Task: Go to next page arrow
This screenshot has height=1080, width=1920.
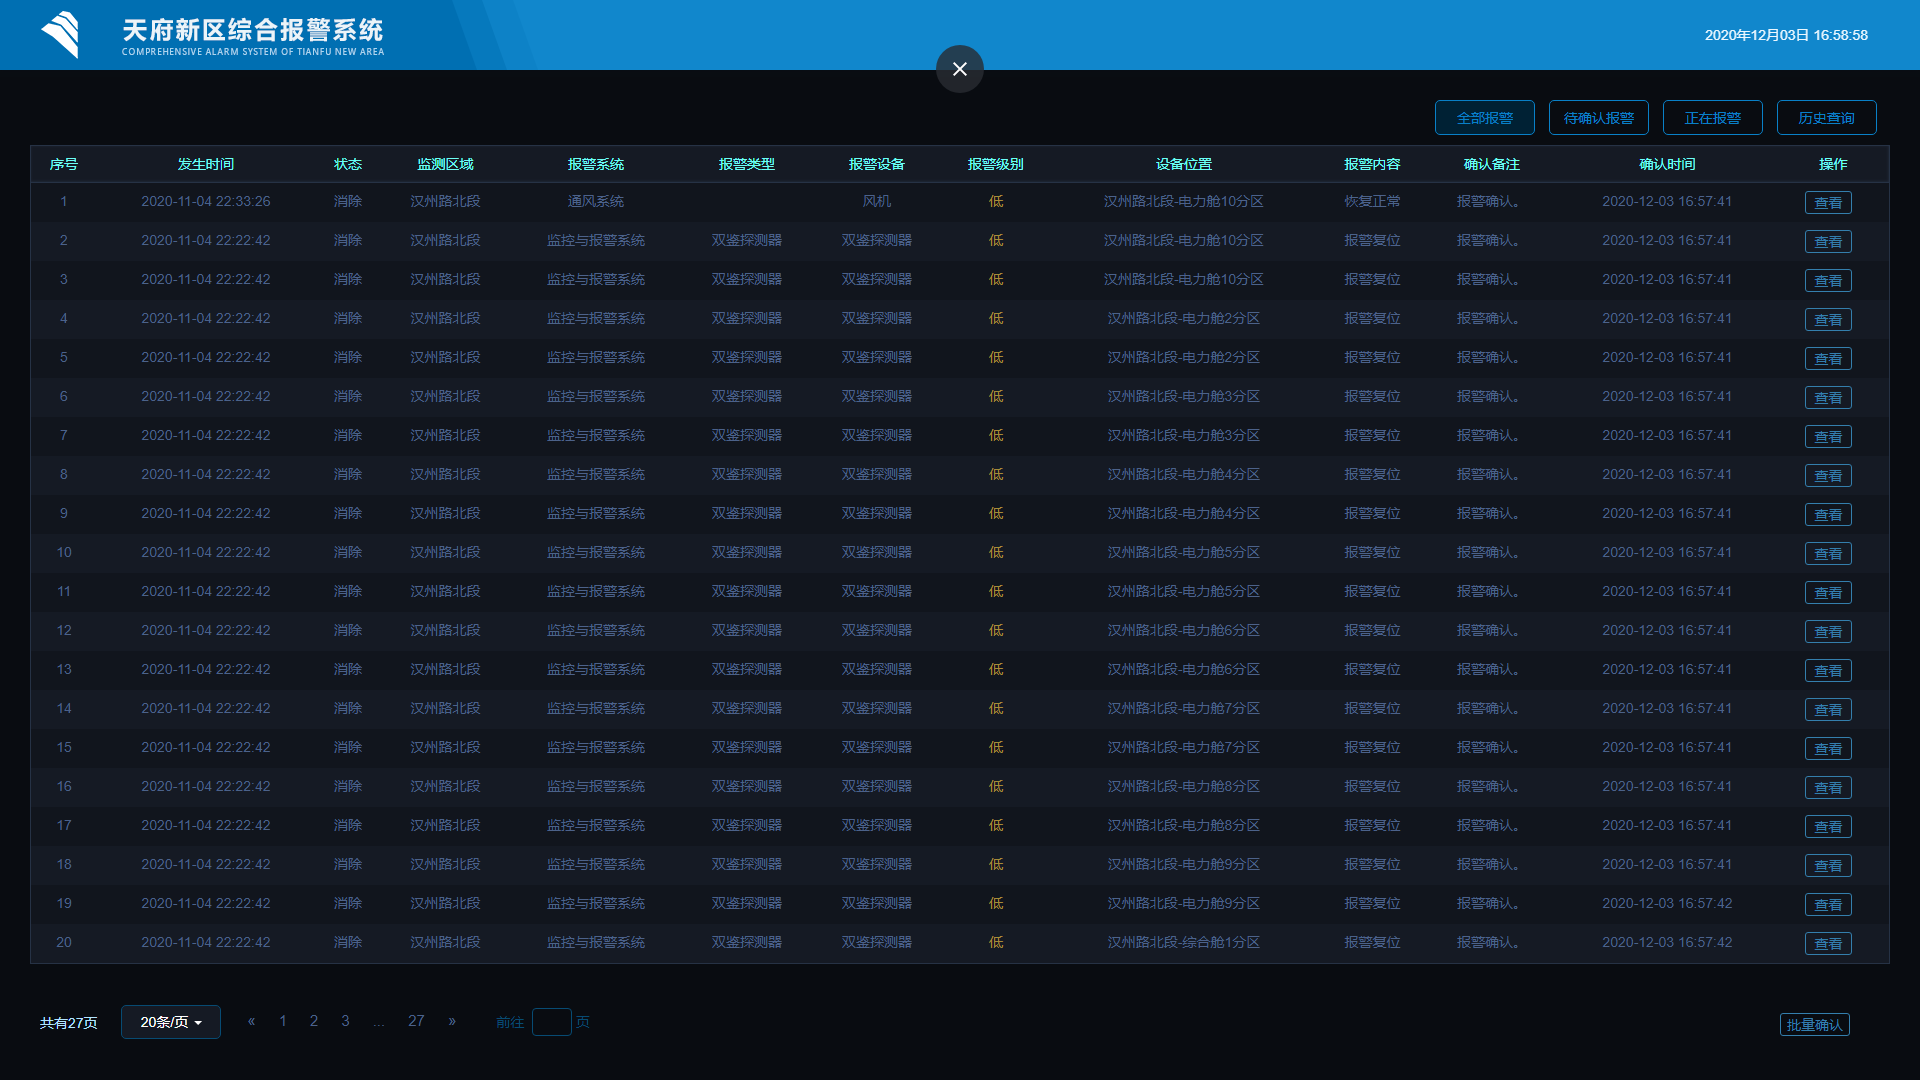Action: 452,1021
